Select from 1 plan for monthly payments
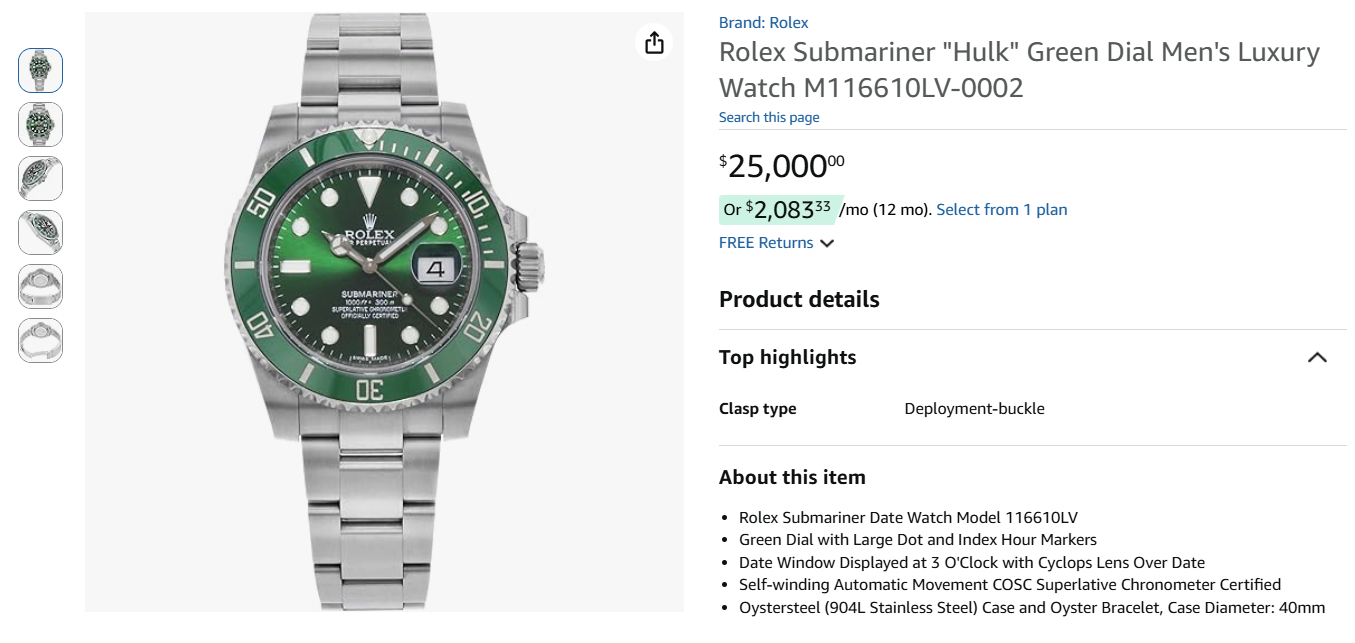The height and width of the screenshot is (643, 1355). coord(1001,209)
